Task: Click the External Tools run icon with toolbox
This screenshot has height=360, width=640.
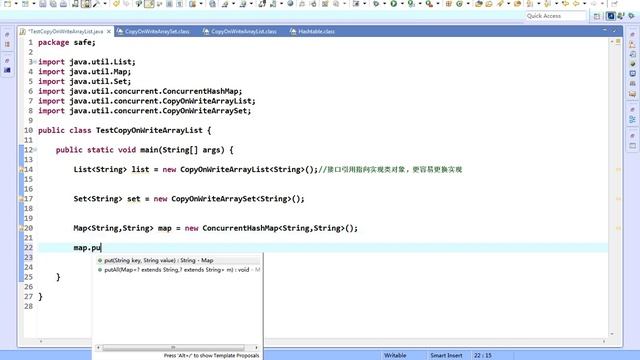Action: point(429,4)
